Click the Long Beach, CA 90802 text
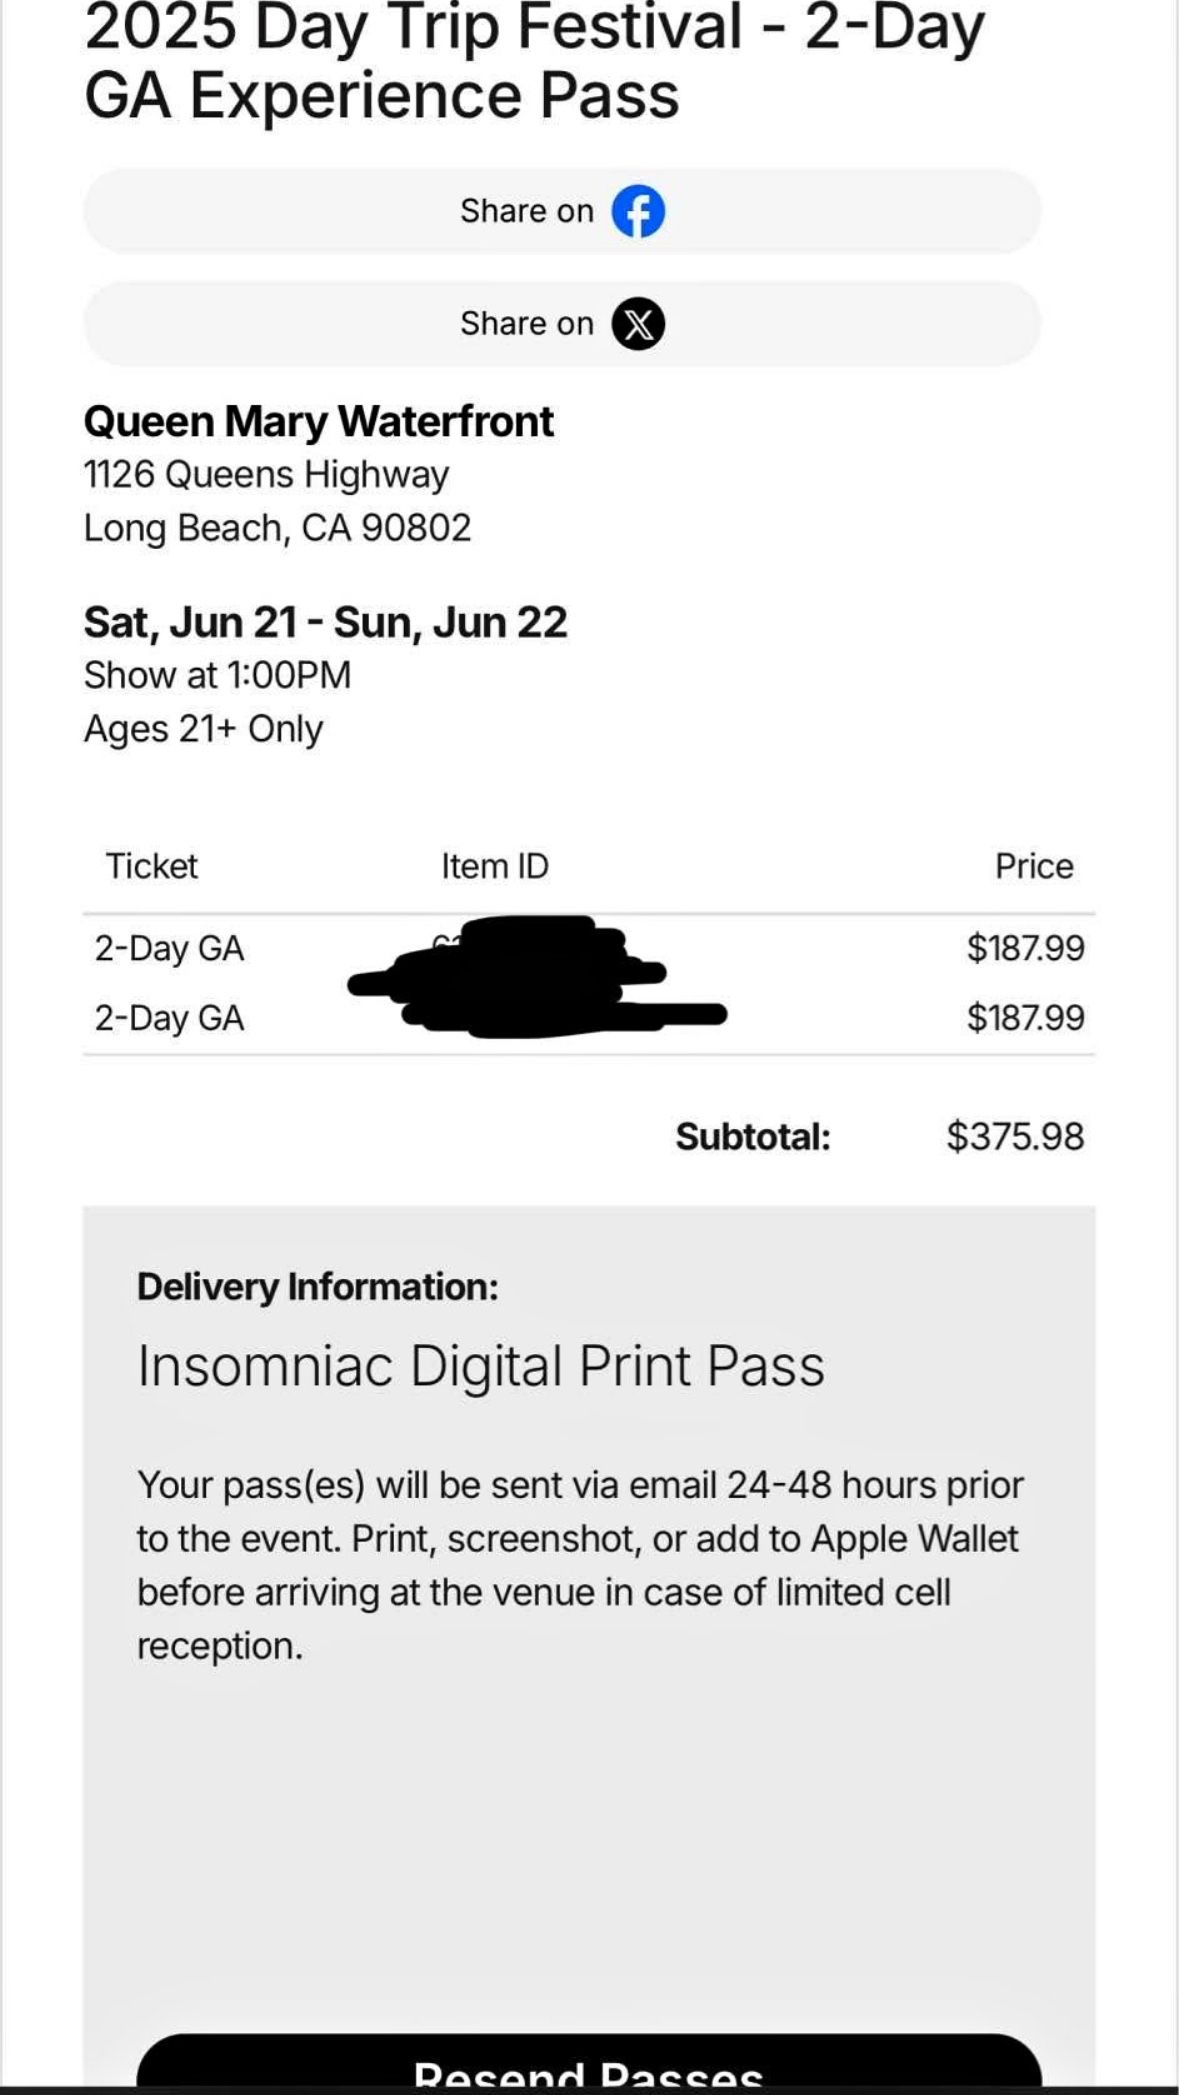The height and width of the screenshot is (2095, 1179). pyautogui.click(x=277, y=528)
